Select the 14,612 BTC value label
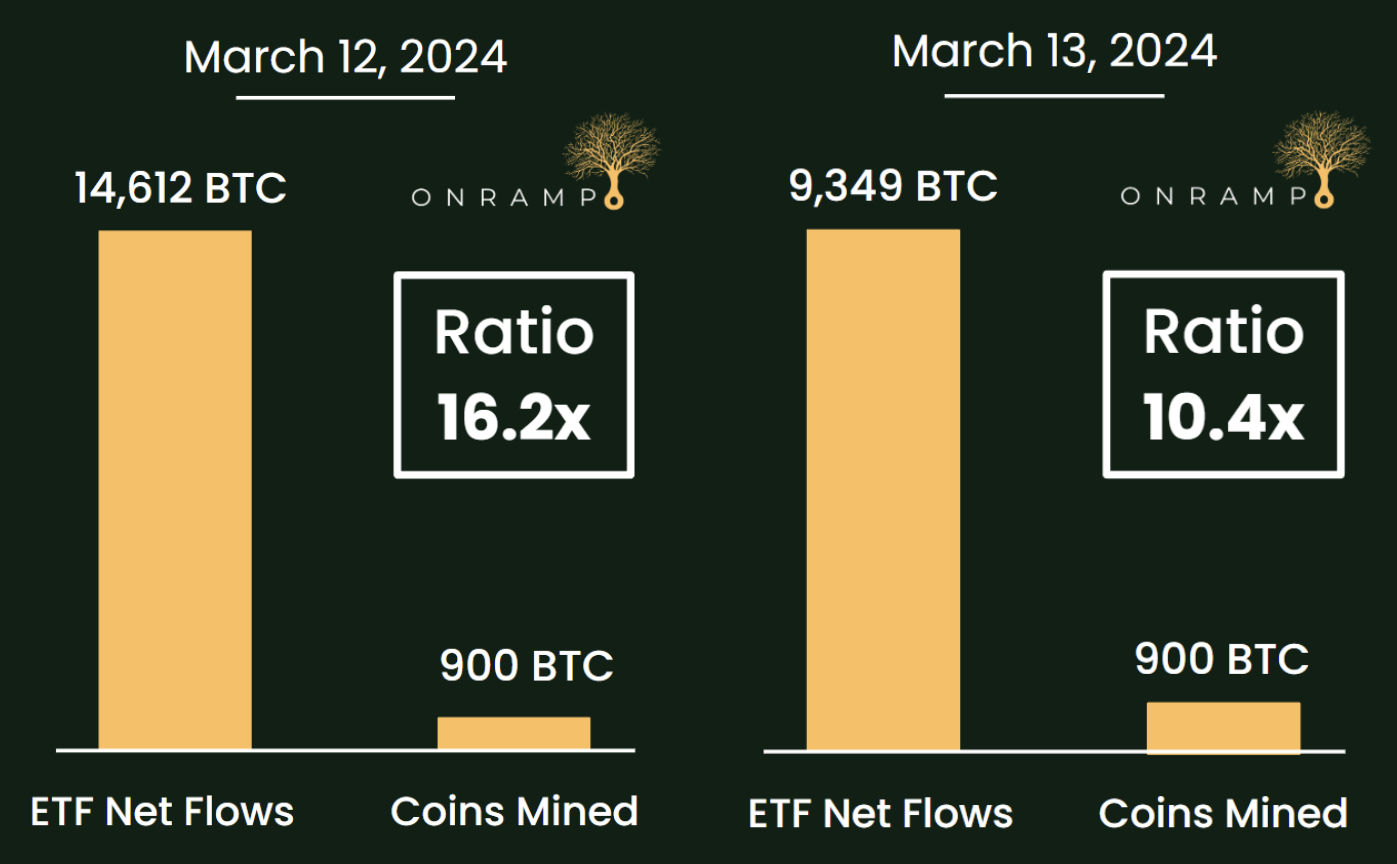 [x=181, y=188]
